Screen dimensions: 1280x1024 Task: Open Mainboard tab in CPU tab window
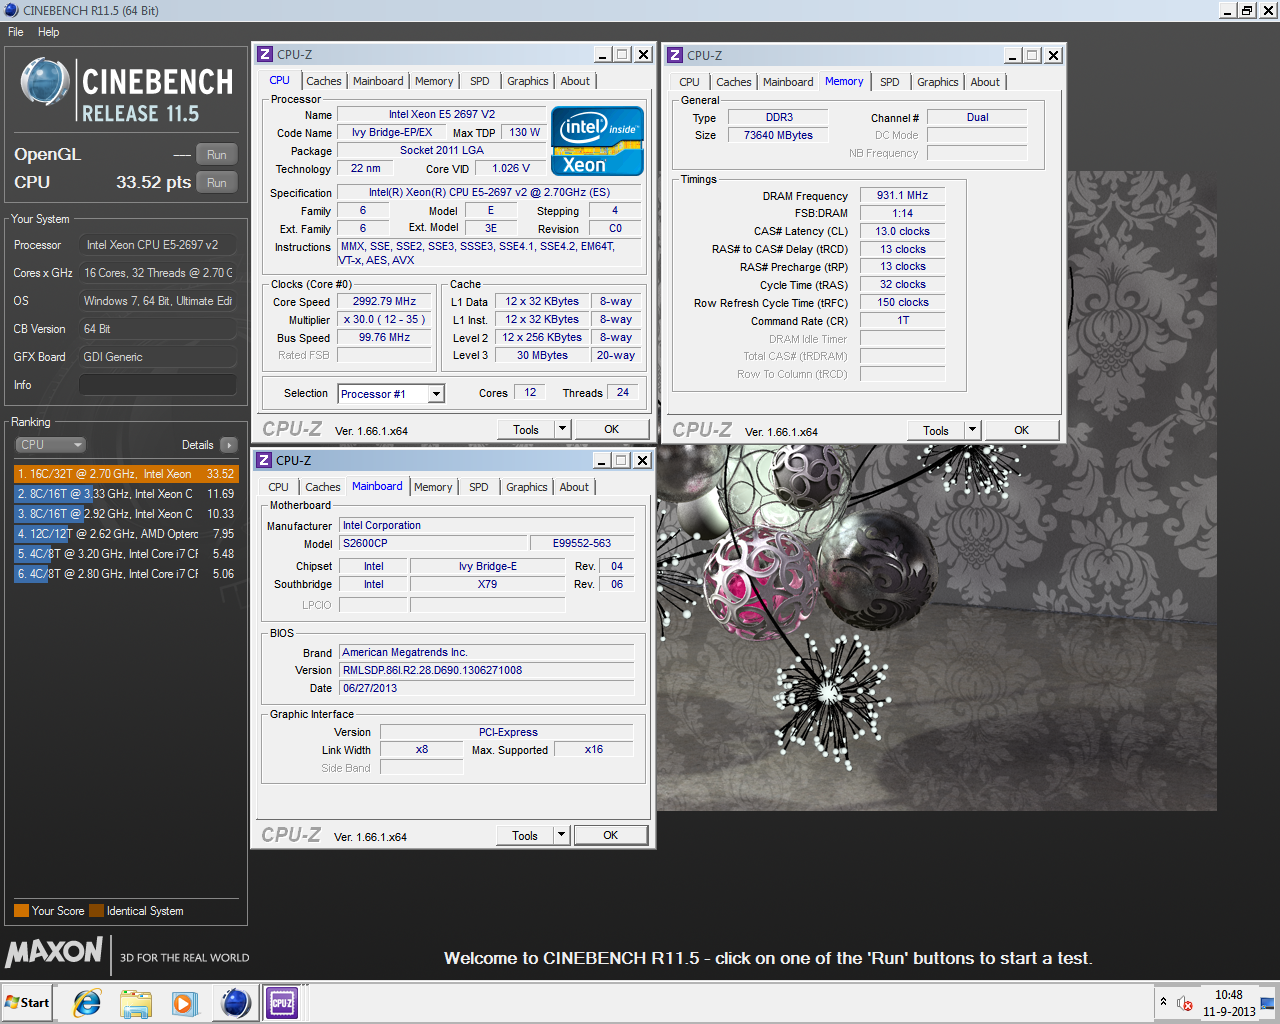tap(378, 81)
